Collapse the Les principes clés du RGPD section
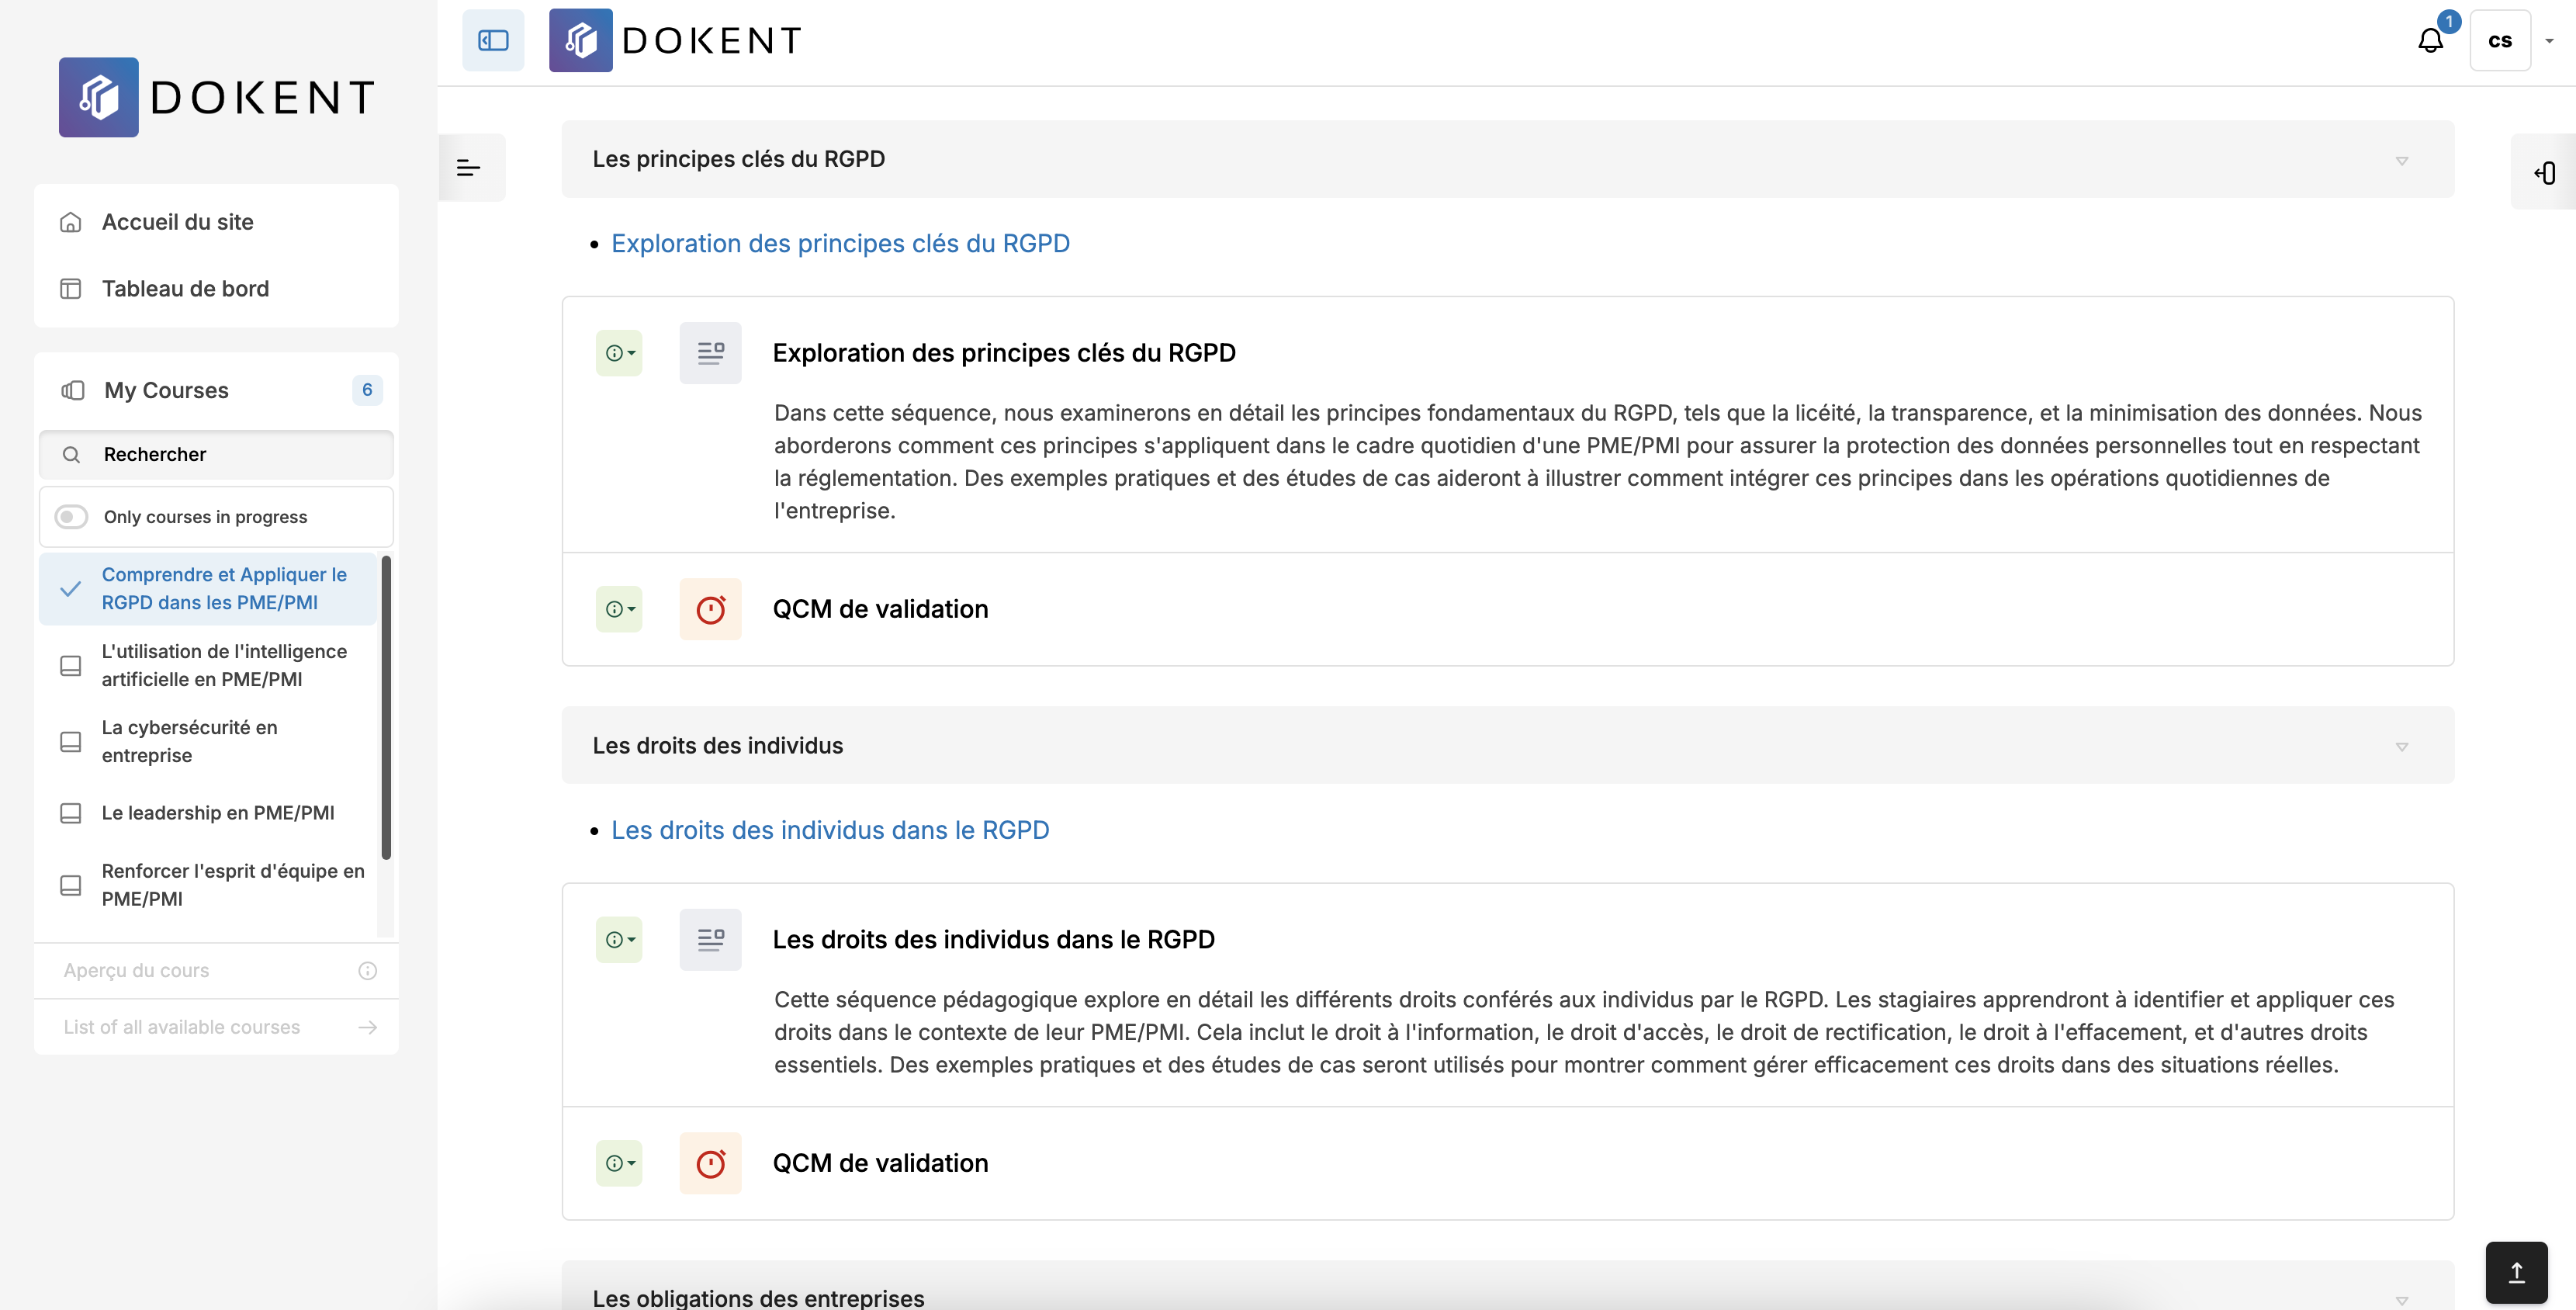 point(2402,160)
